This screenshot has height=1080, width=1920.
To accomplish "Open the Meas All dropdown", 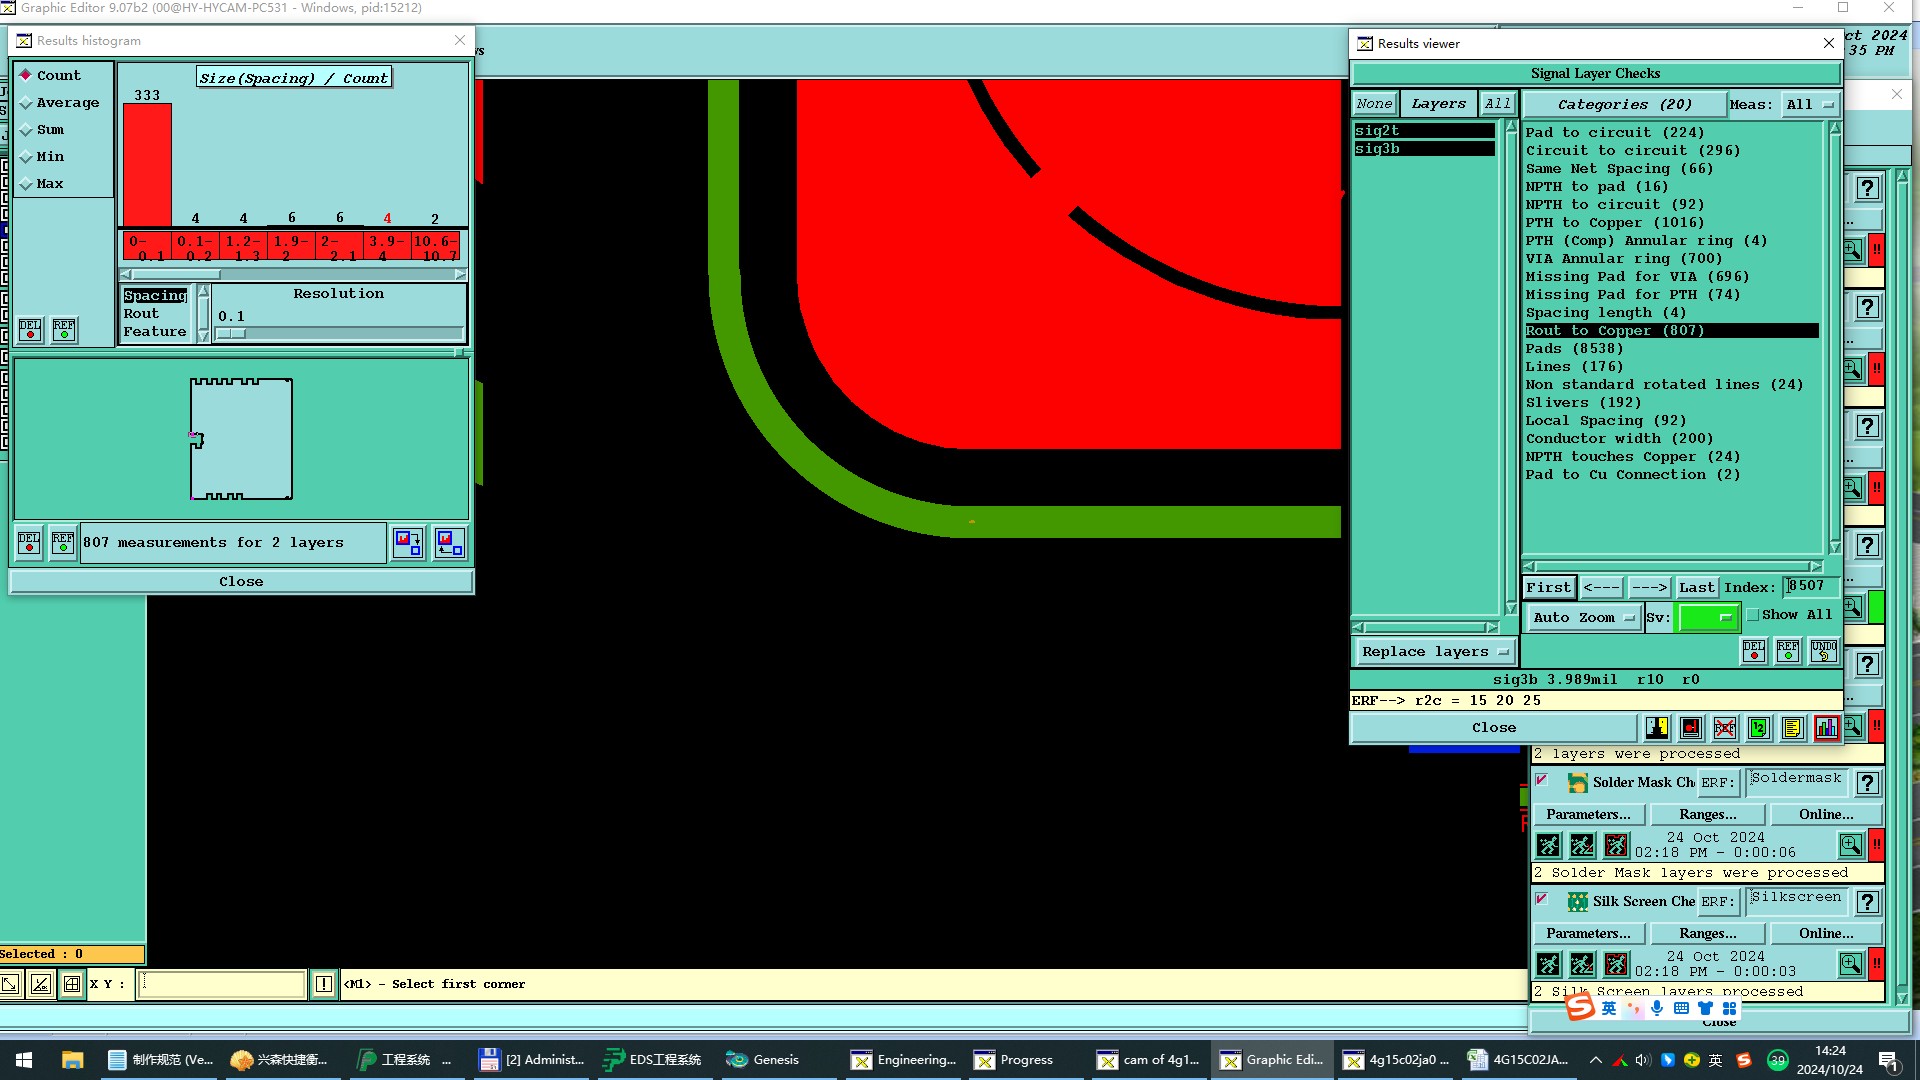I will tap(1811, 105).
